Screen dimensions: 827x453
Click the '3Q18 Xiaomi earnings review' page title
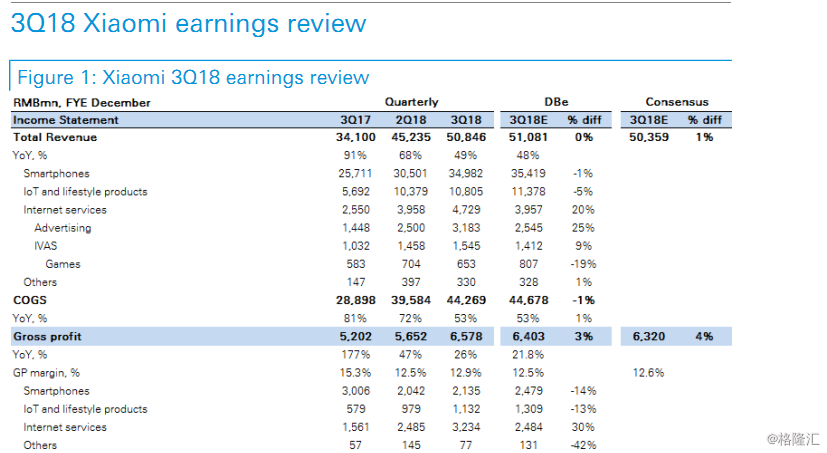tap(188, 24)
